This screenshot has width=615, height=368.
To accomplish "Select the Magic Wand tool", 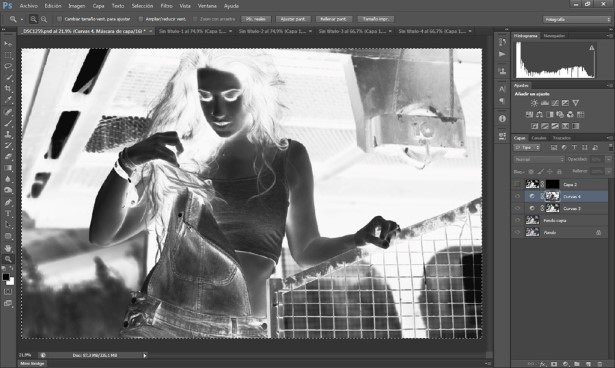I will [8, 78].
